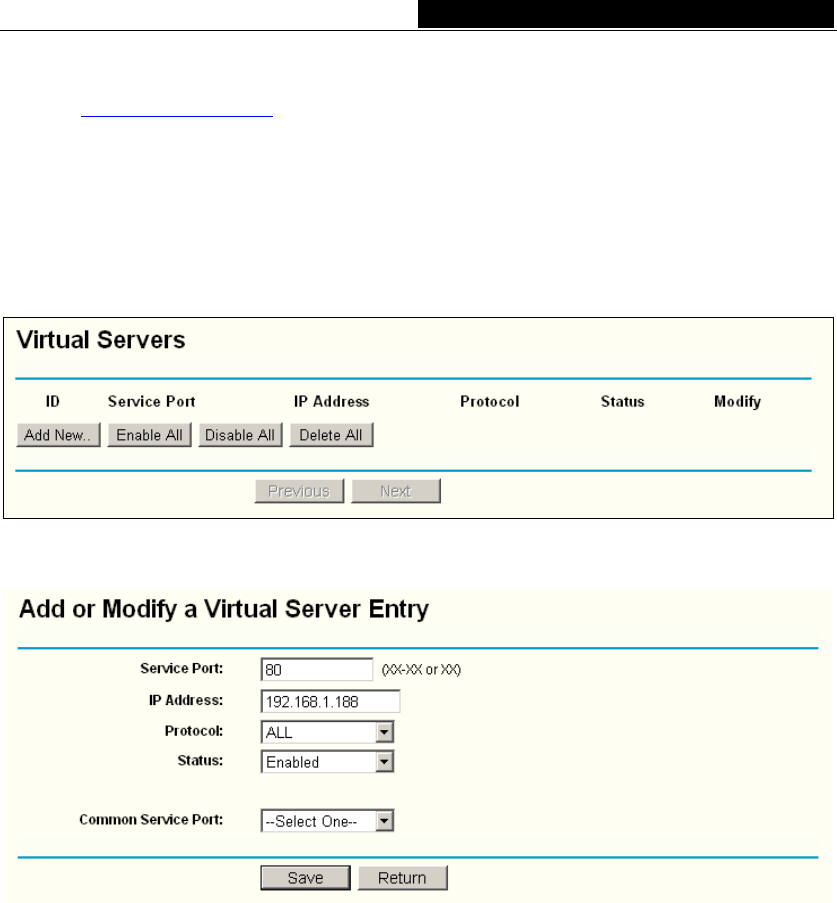
Task: Click the Disable All button
Action: point(240,435)
